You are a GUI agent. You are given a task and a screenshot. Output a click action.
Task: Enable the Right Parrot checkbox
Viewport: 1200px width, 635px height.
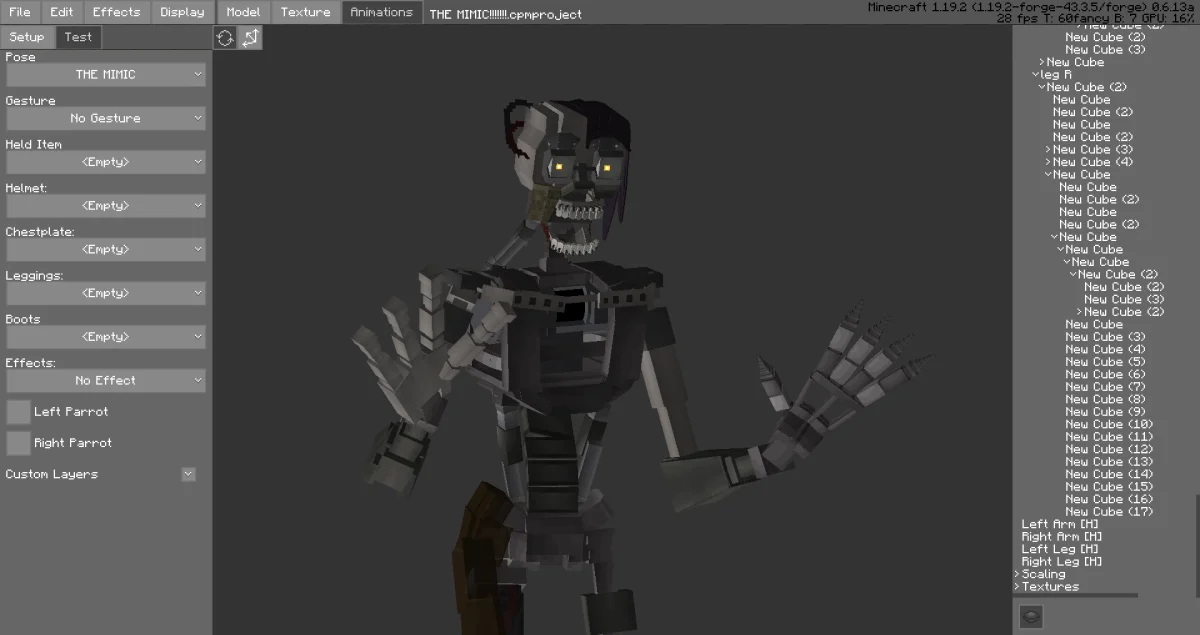[18, 443]
